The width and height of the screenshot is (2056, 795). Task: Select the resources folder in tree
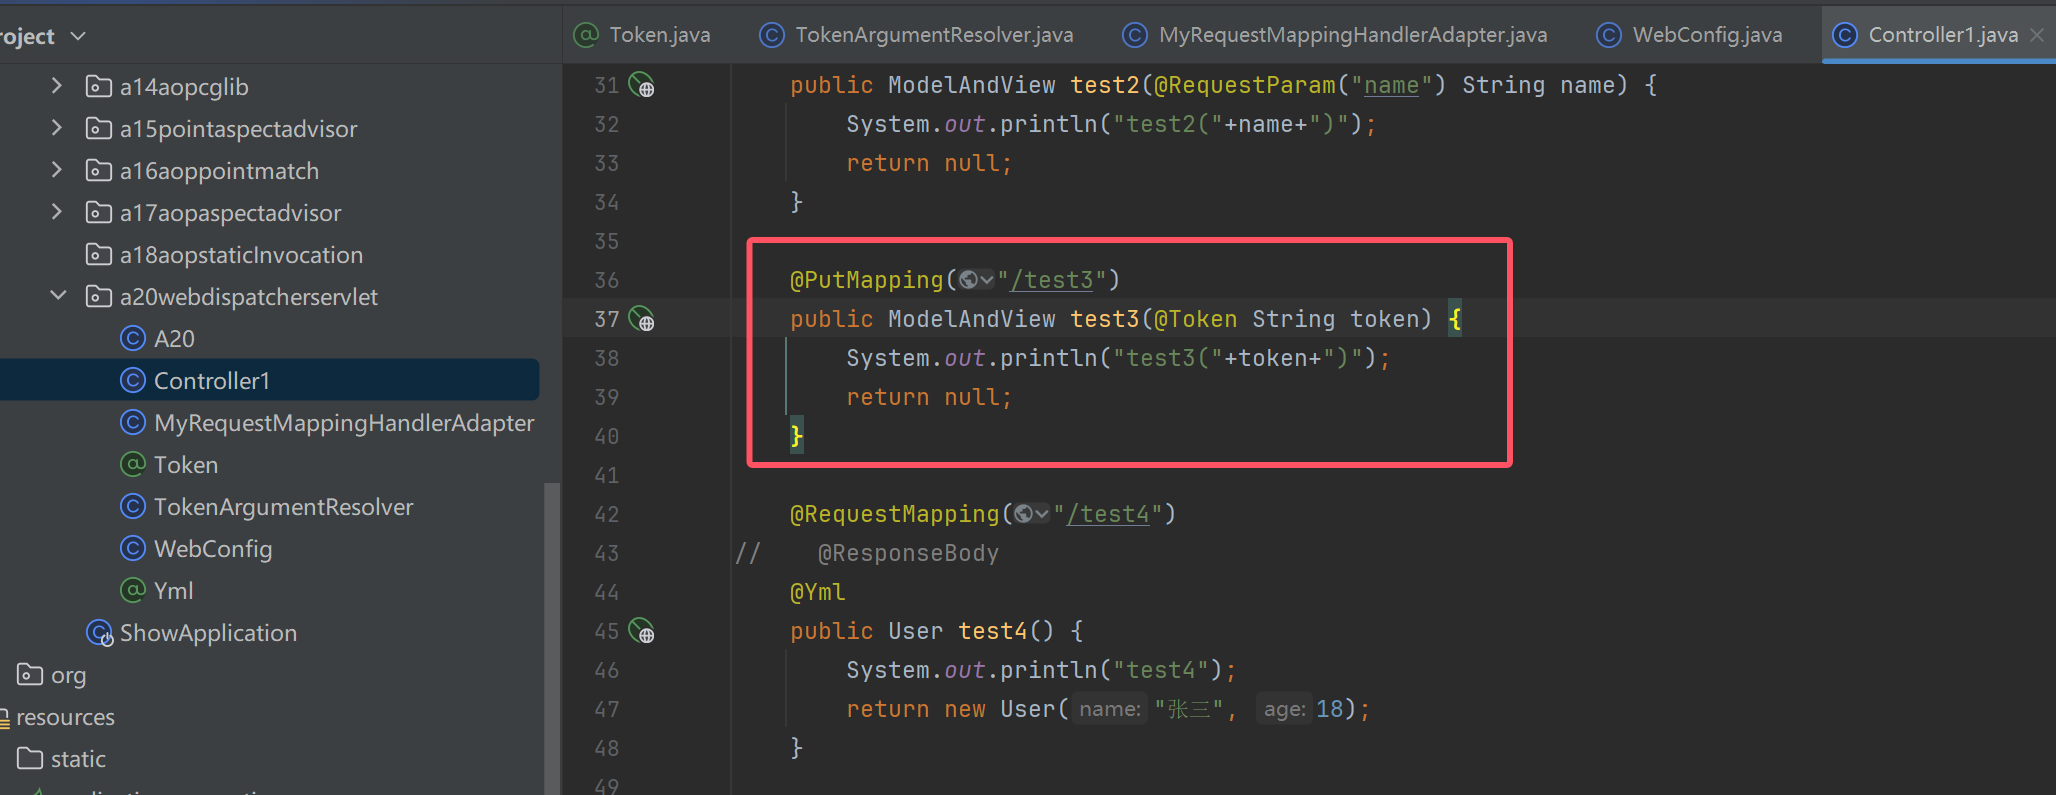pyautogui.click(x=65, y=717)
